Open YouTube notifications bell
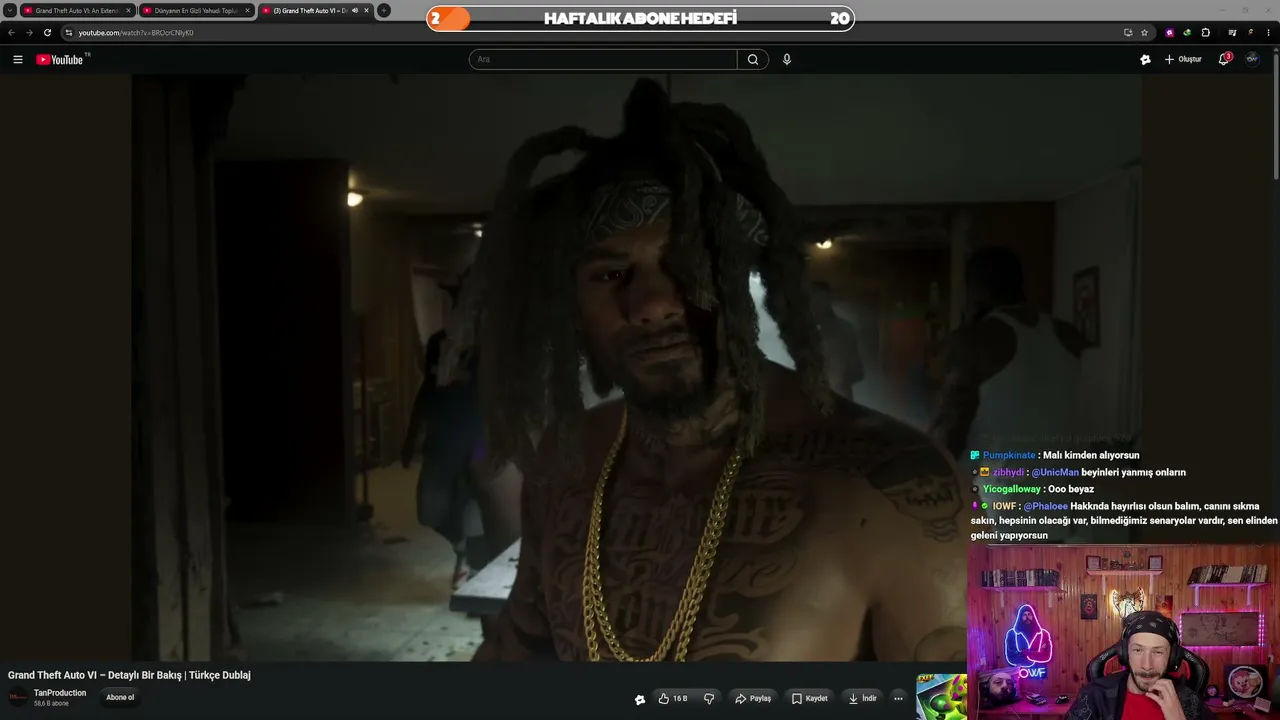 click(x=1224, y=59)
